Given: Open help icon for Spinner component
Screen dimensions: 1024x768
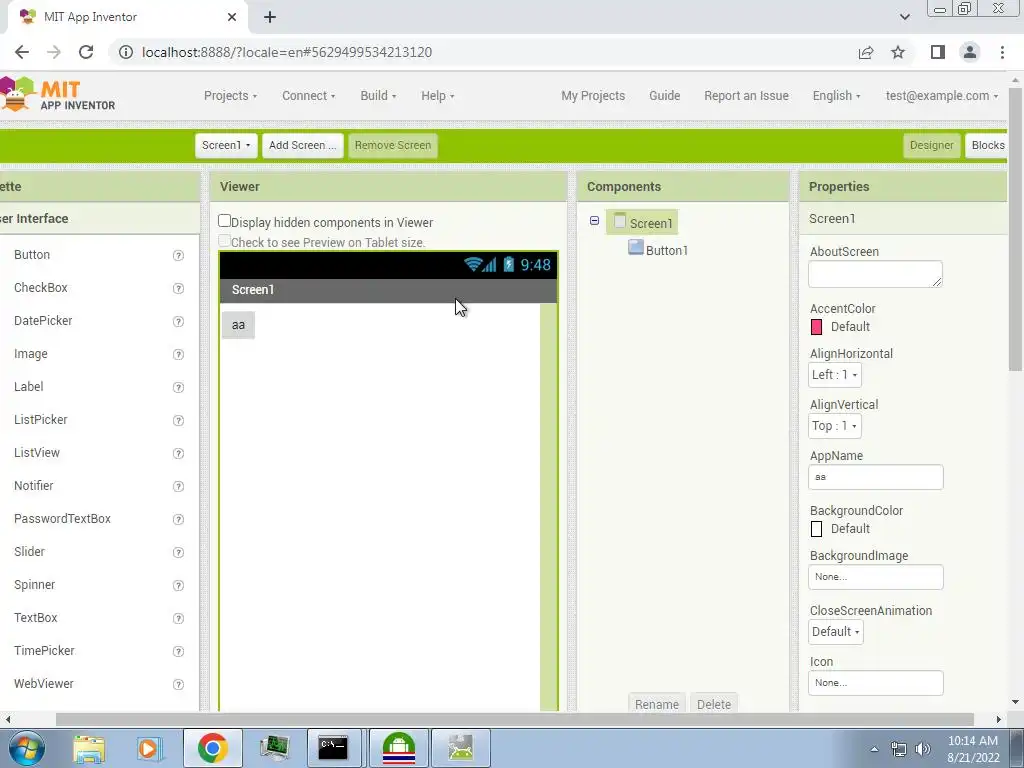Looking at the screenshot, I should (x=178, y=585).
